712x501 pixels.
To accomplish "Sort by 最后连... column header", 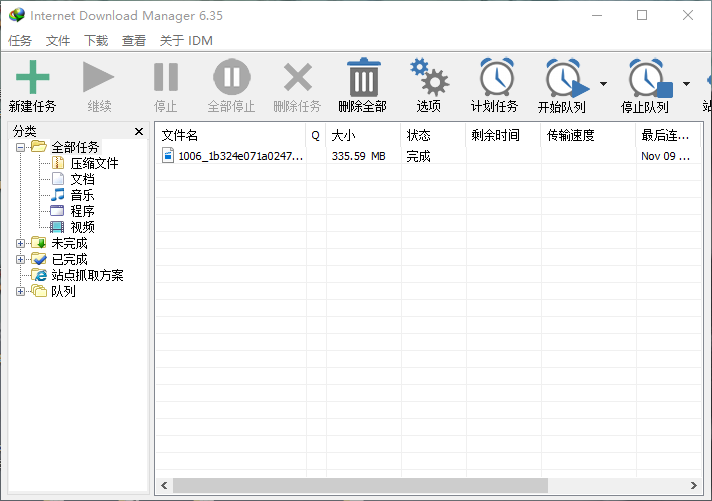I will pyautogui.click(x=669, y=135).
